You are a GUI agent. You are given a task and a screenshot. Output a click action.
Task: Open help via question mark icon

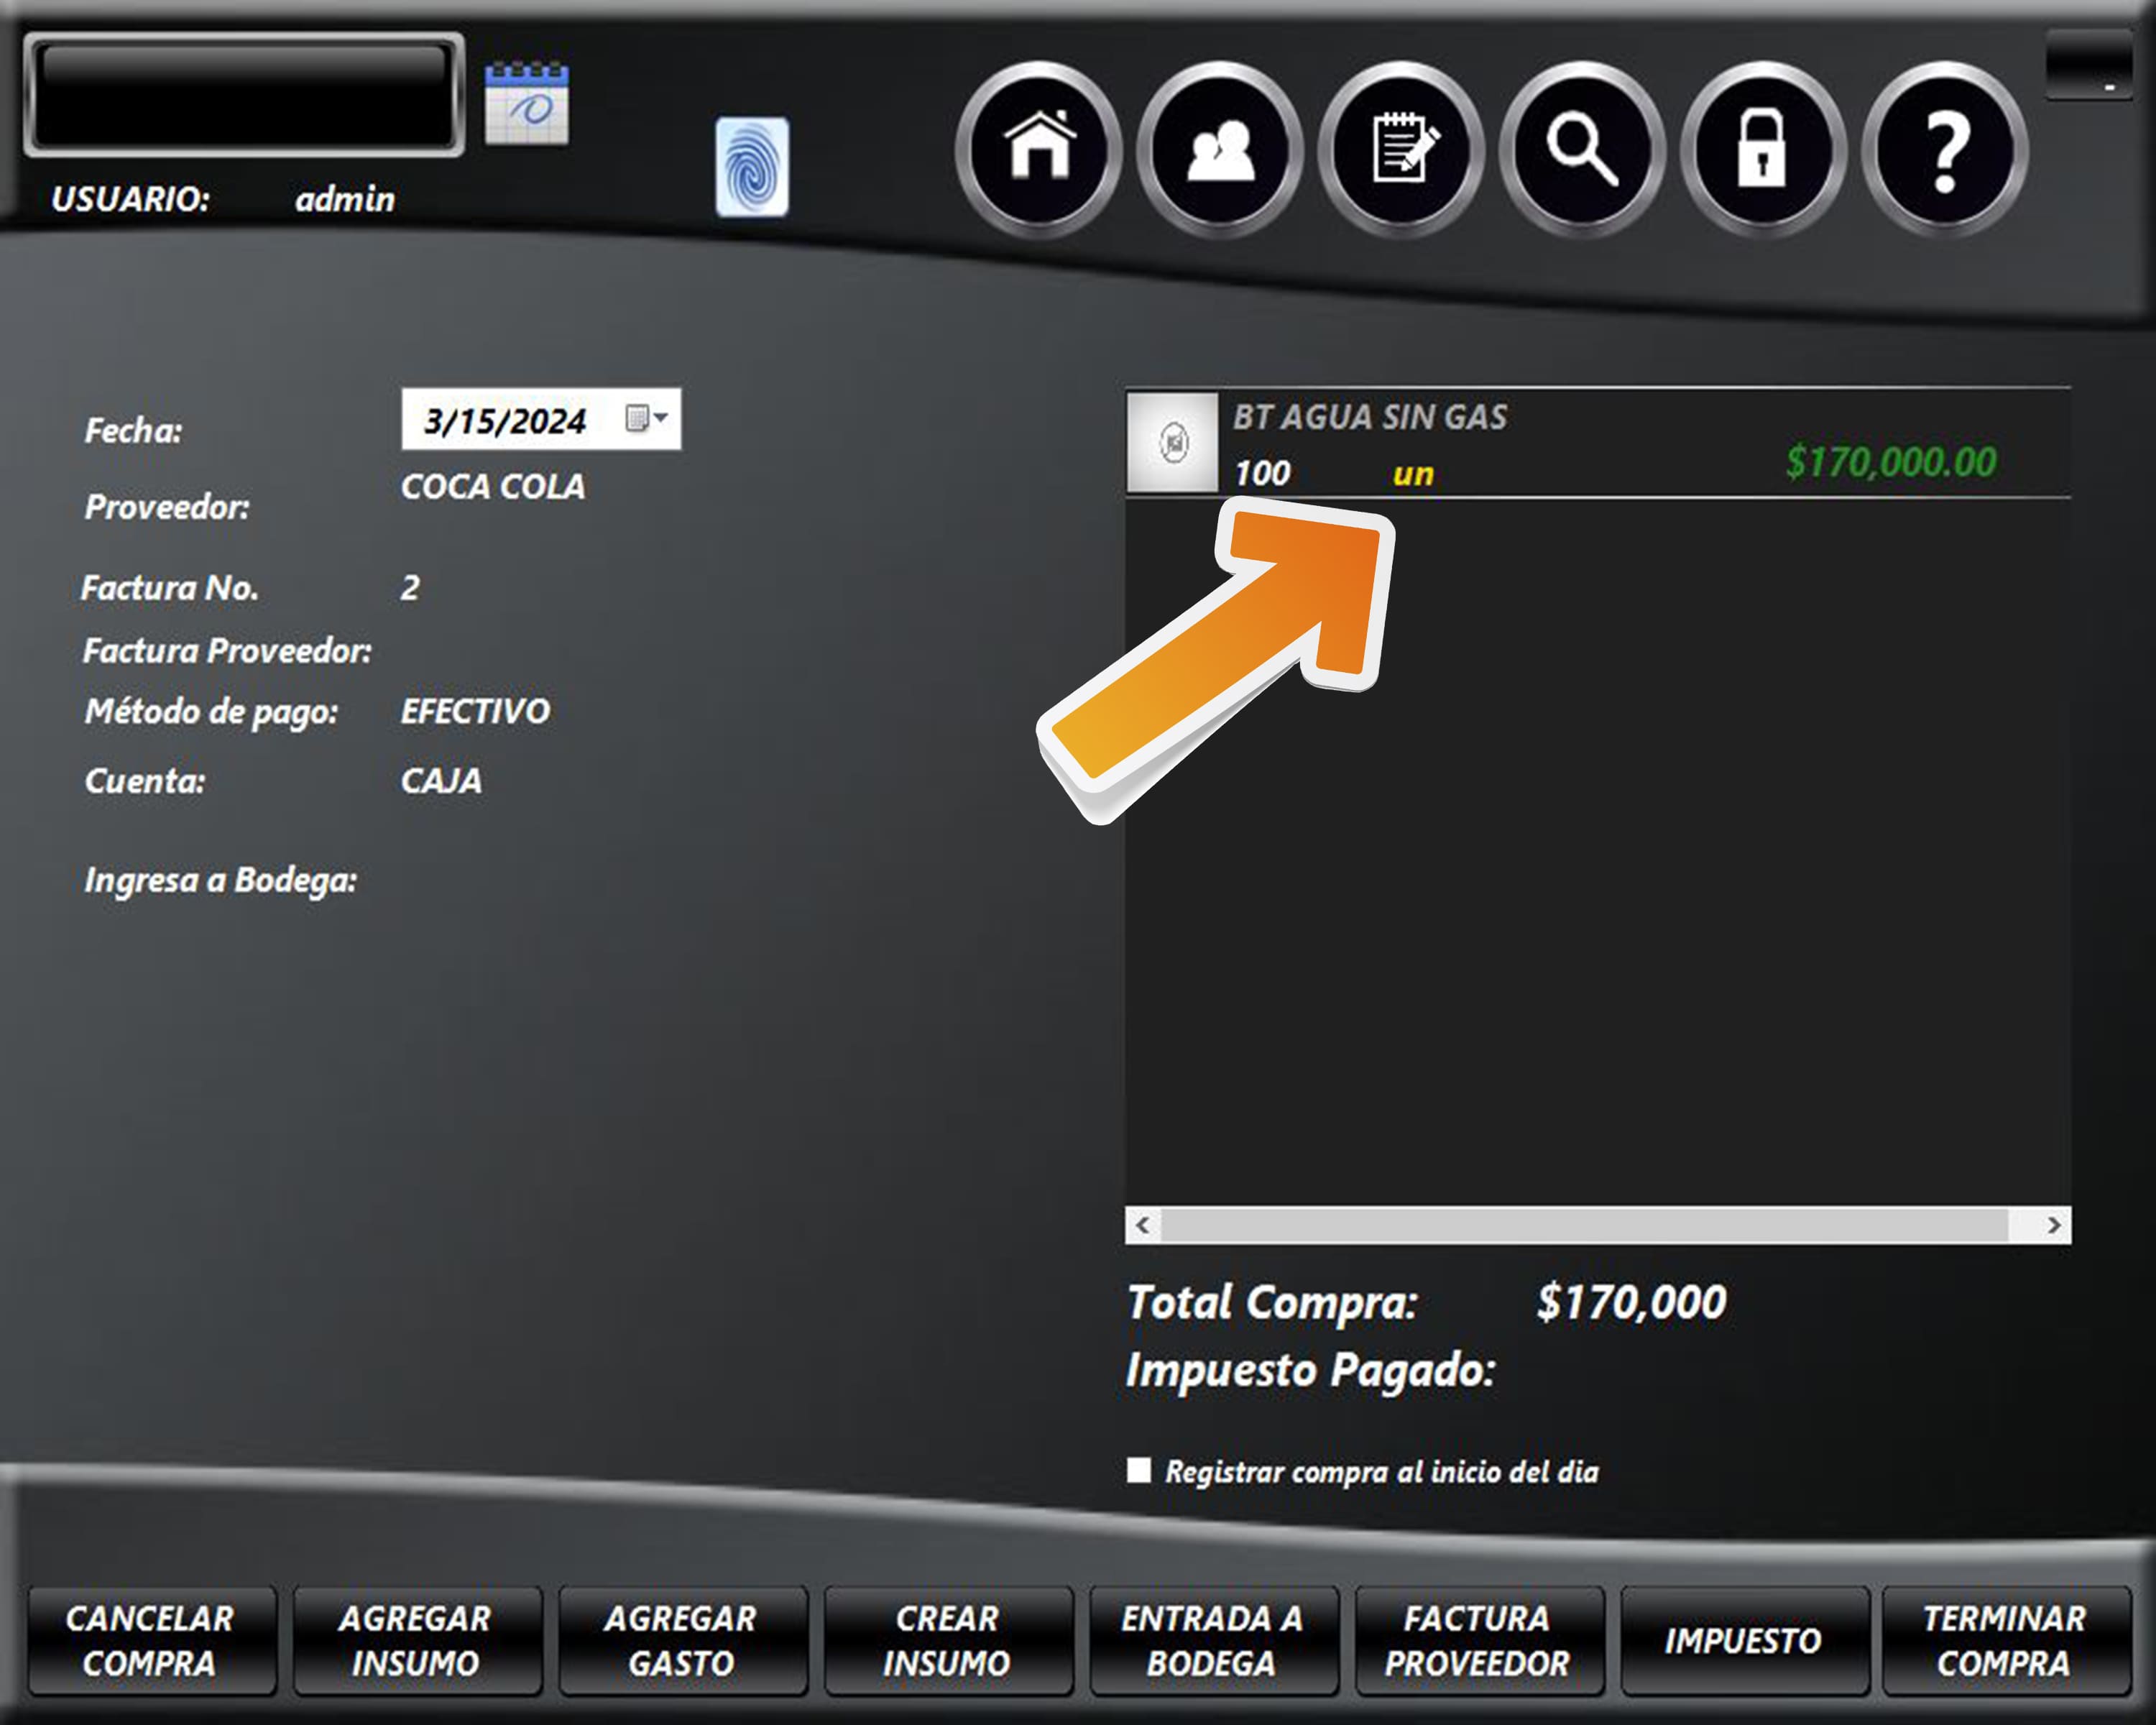[1944, 150]
